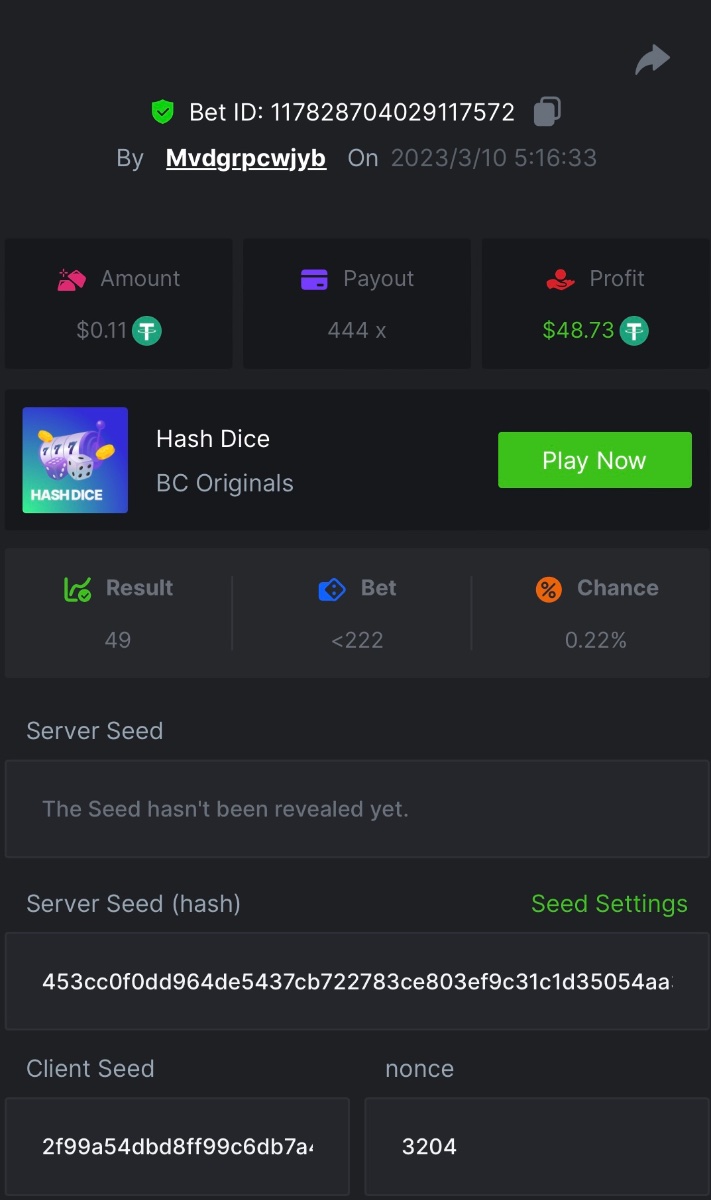The height and width of the screenshot is (1200, 711).
Task: Click the pink Amount chips icon
Action: coord(72,279)
